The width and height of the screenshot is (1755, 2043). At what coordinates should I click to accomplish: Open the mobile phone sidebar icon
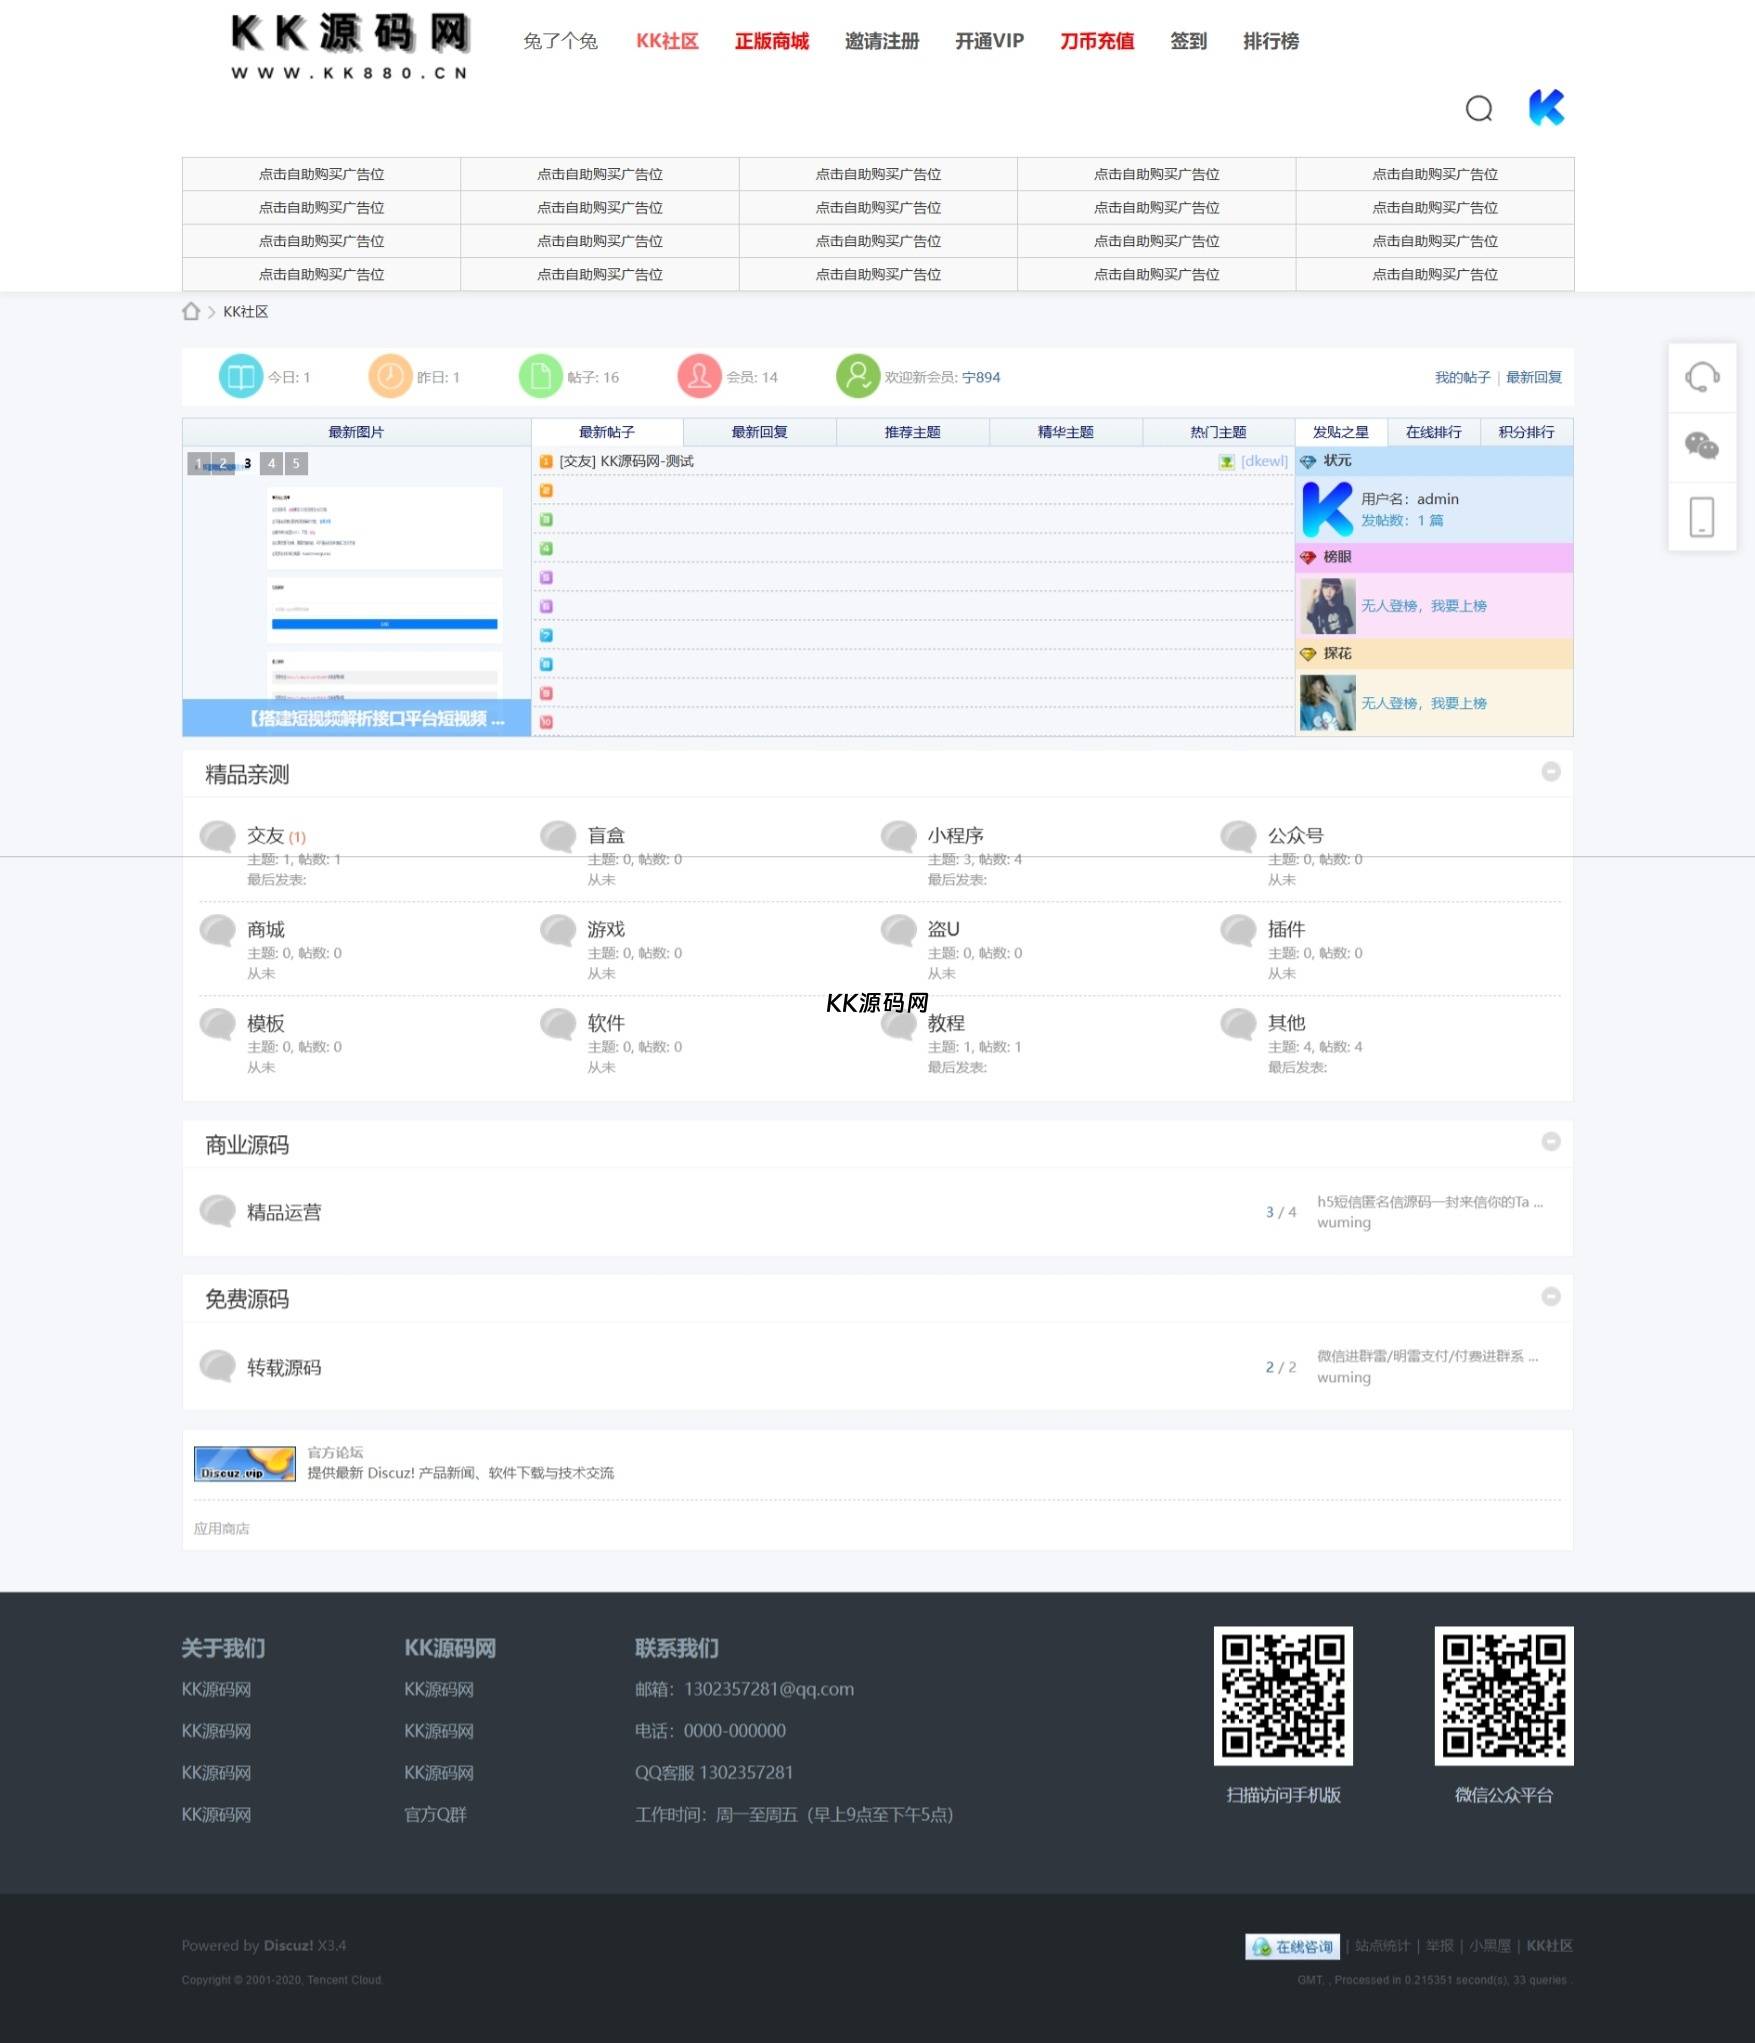[1701, 516]
